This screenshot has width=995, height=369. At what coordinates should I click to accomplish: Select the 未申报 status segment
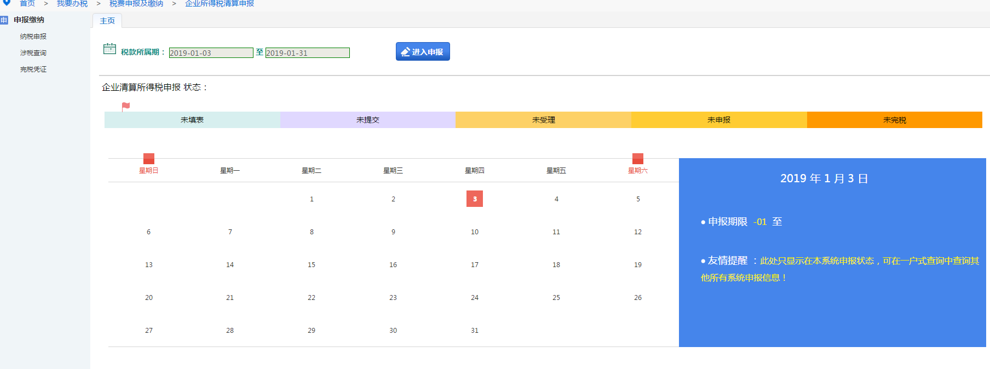point(719,120)
